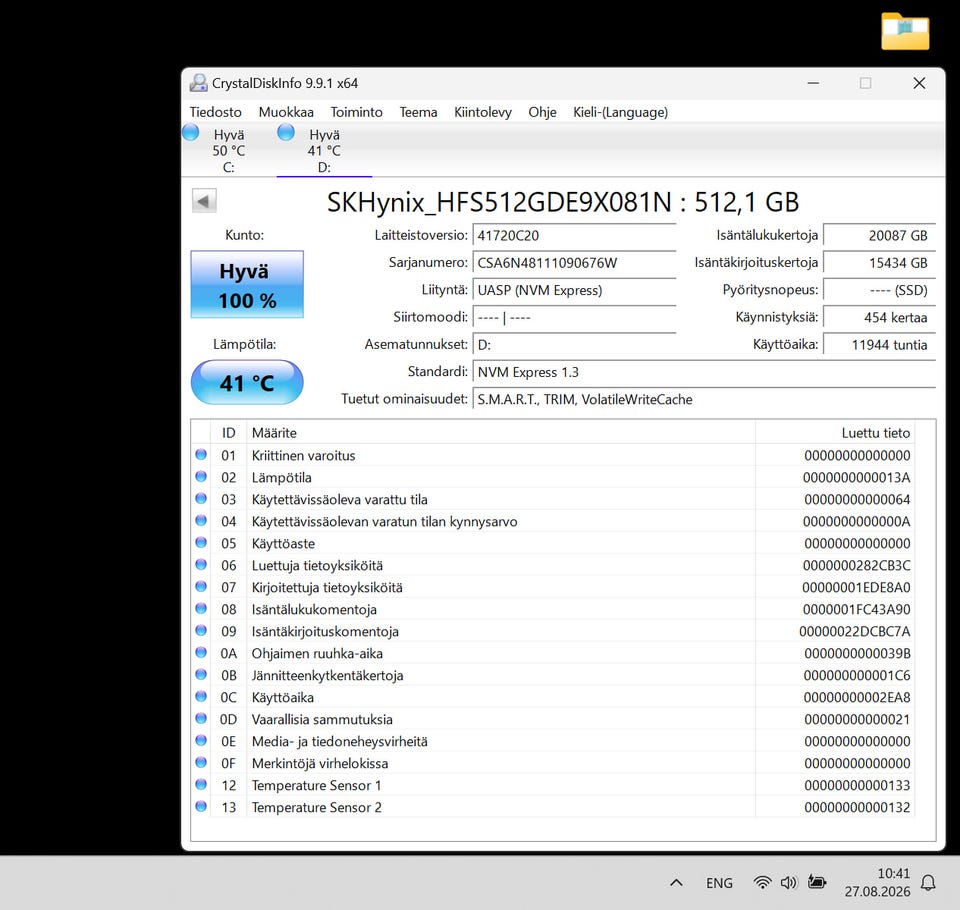Select the Kriittinen varoitus attribute text
This screenshot has width=960, height=910.
coord(303,456)
